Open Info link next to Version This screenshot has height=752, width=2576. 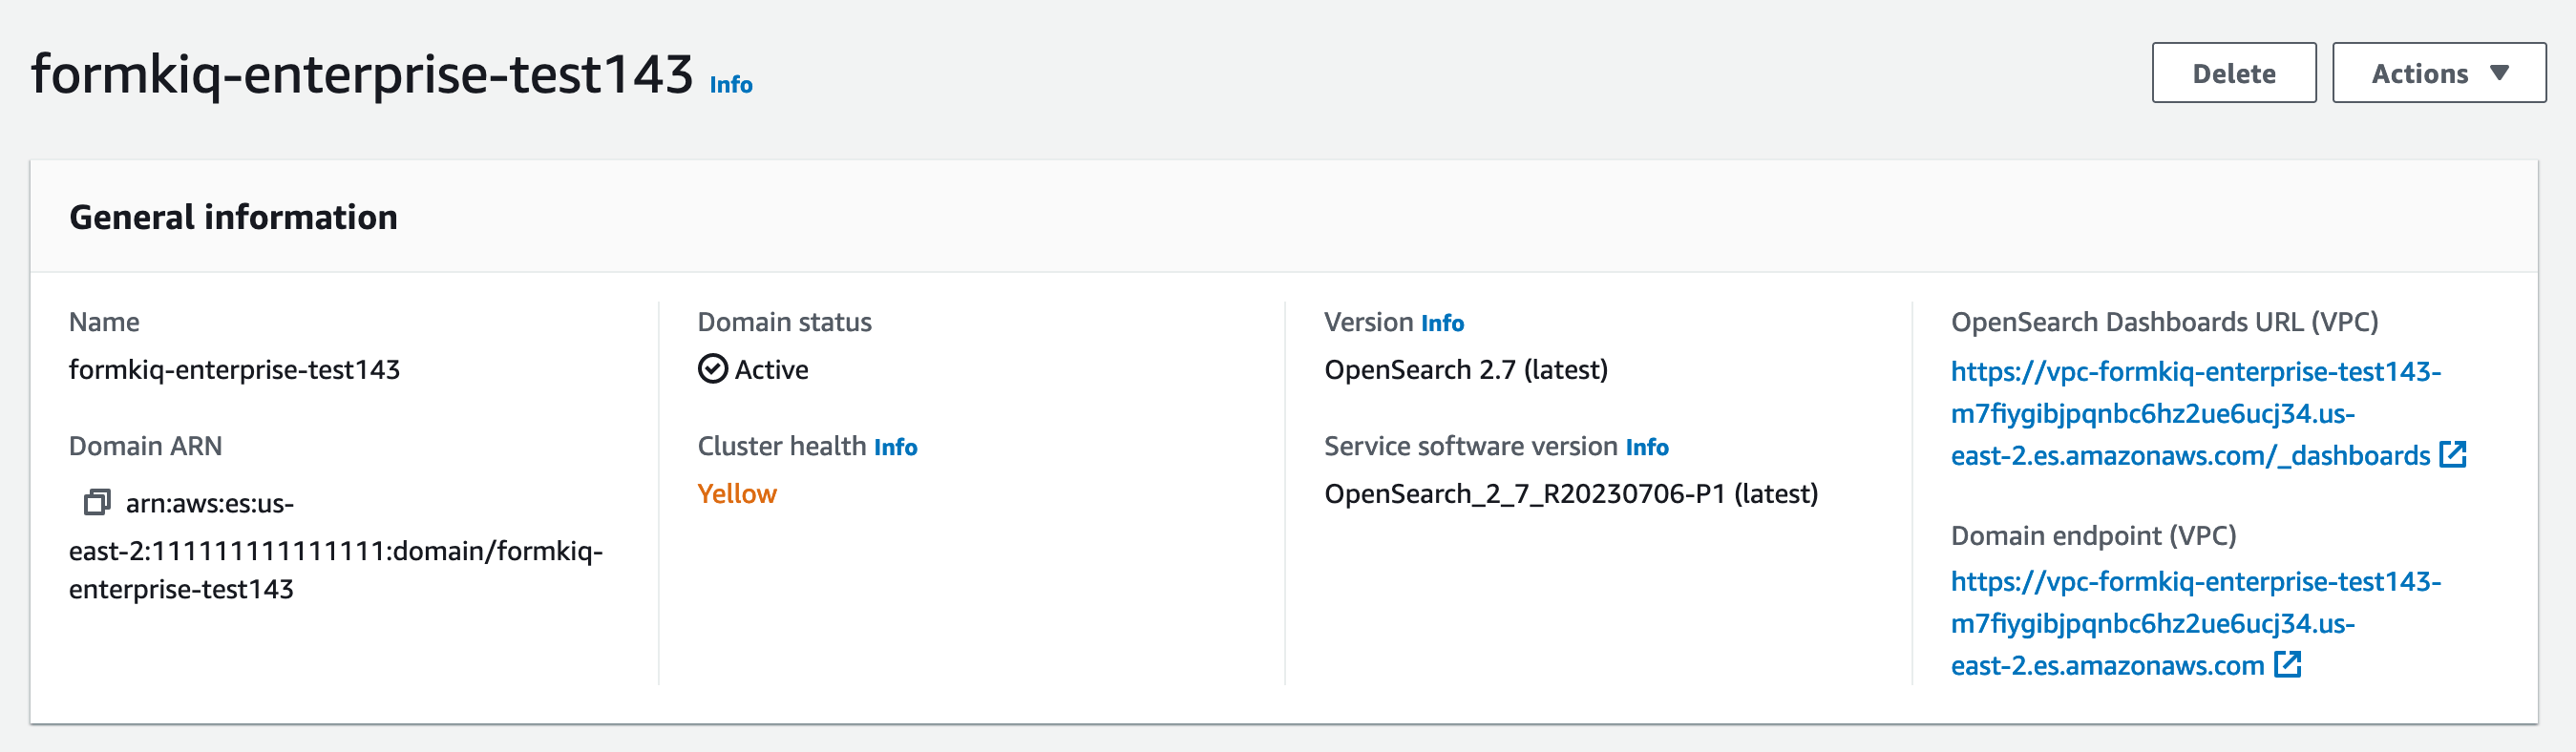pos(1442,323)
